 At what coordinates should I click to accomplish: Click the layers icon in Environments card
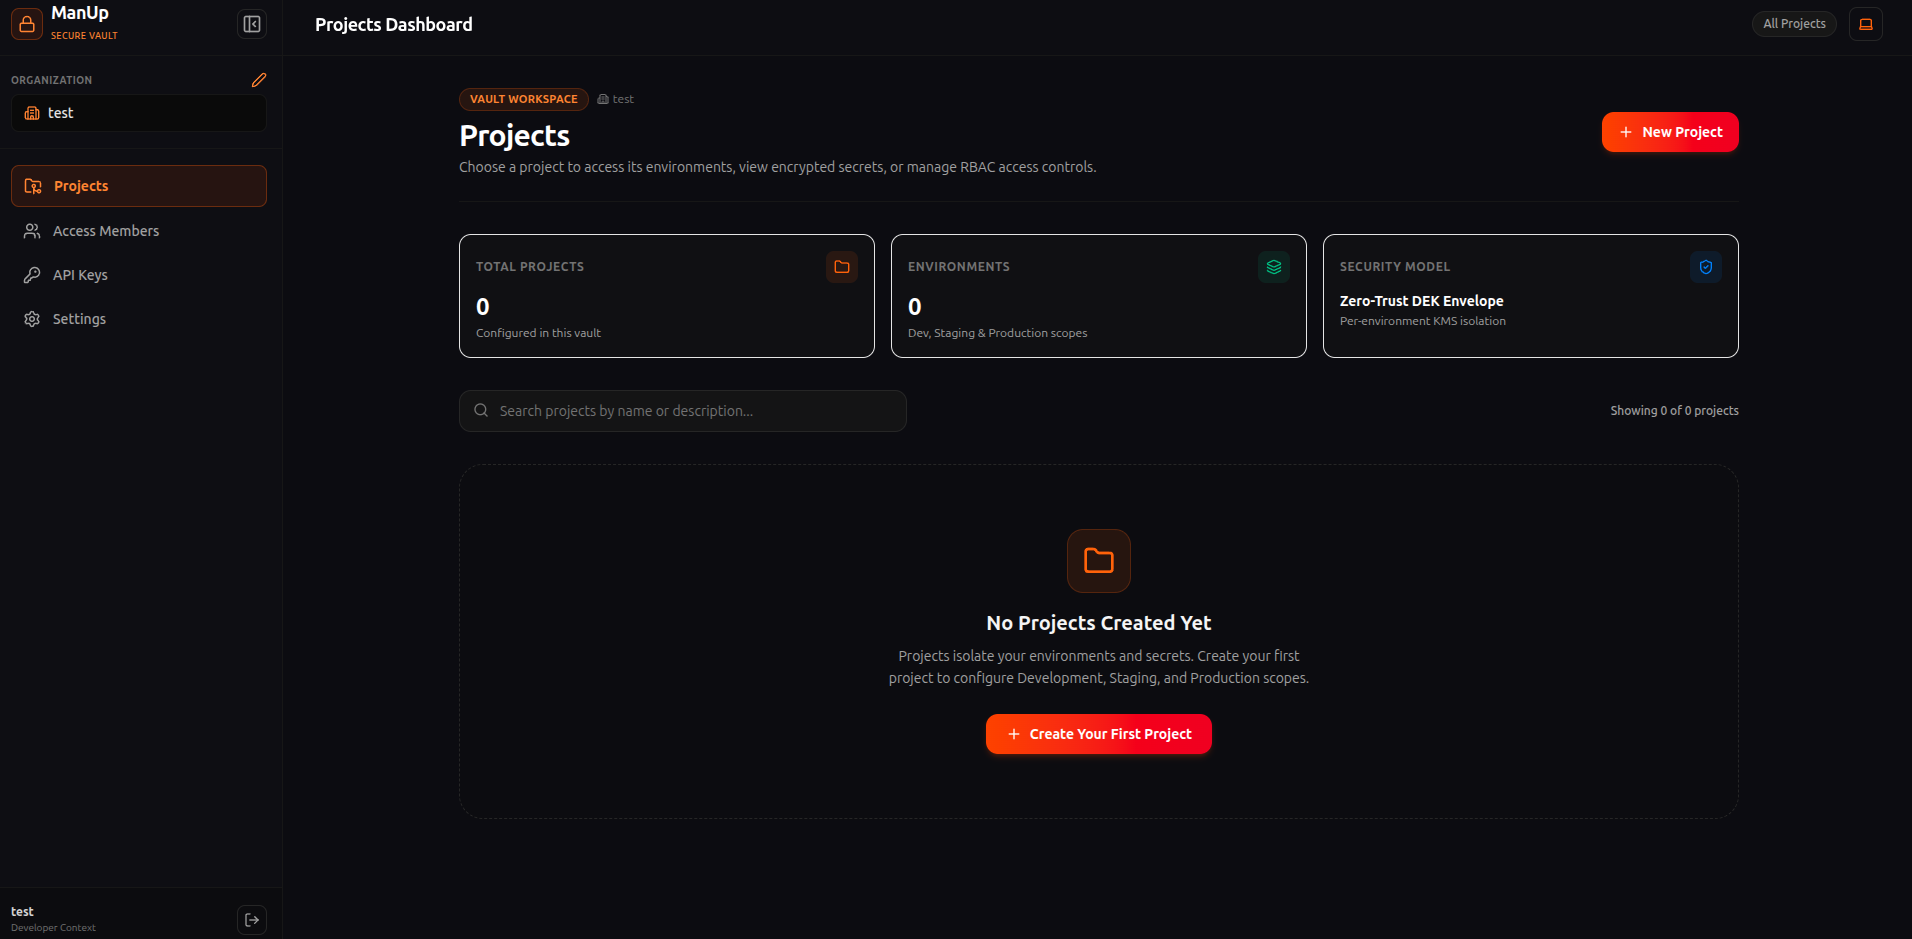pyautogui.click(x=1274, y=267)
